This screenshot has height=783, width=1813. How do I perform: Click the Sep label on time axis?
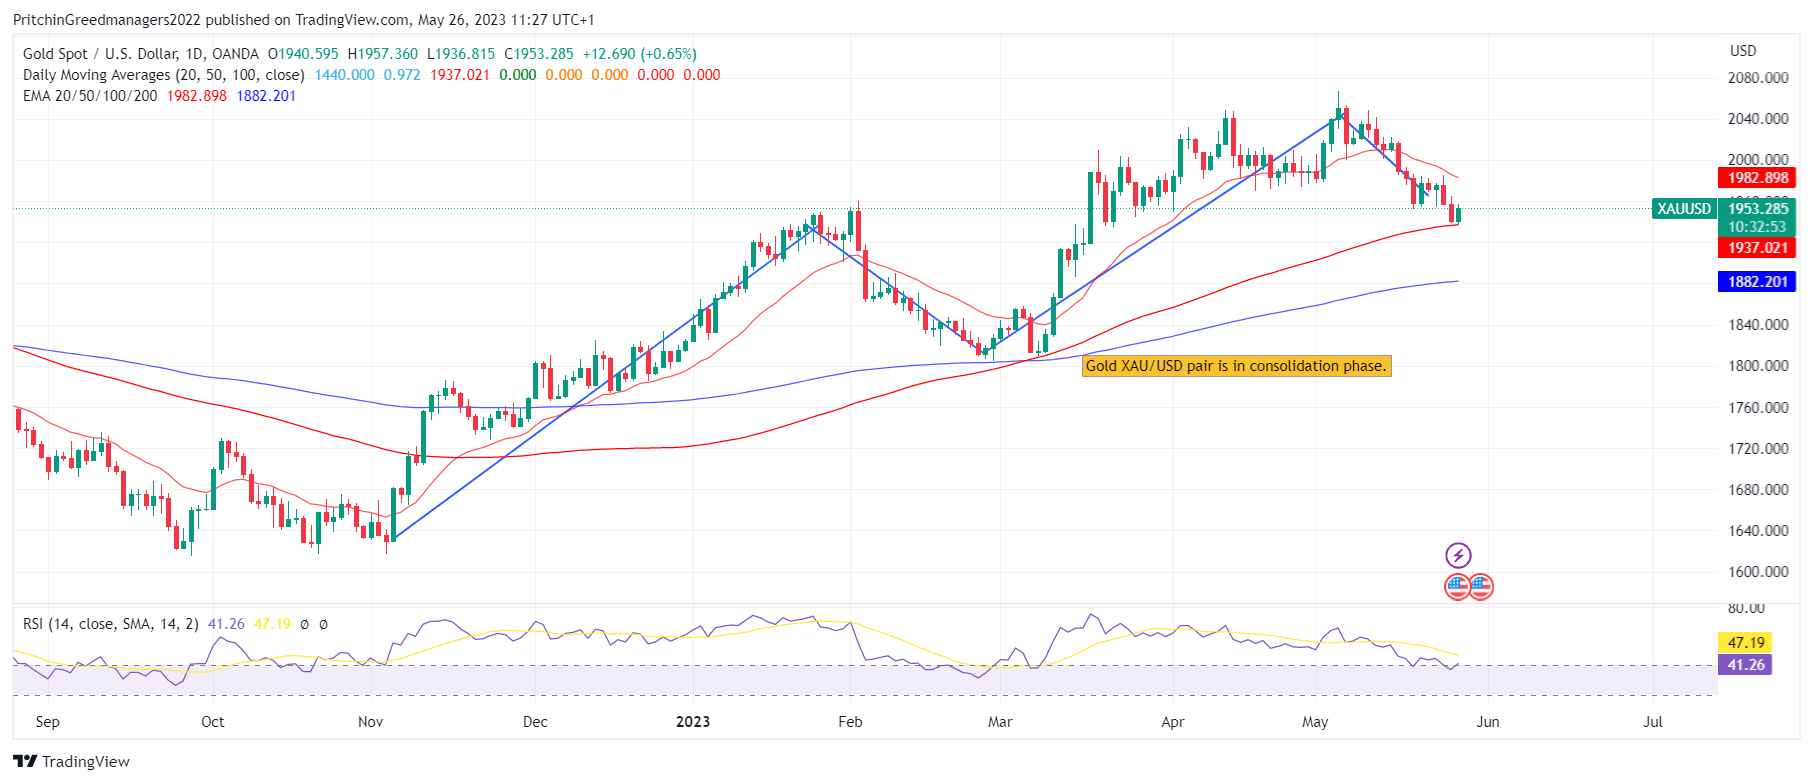(x=47, y=722)
